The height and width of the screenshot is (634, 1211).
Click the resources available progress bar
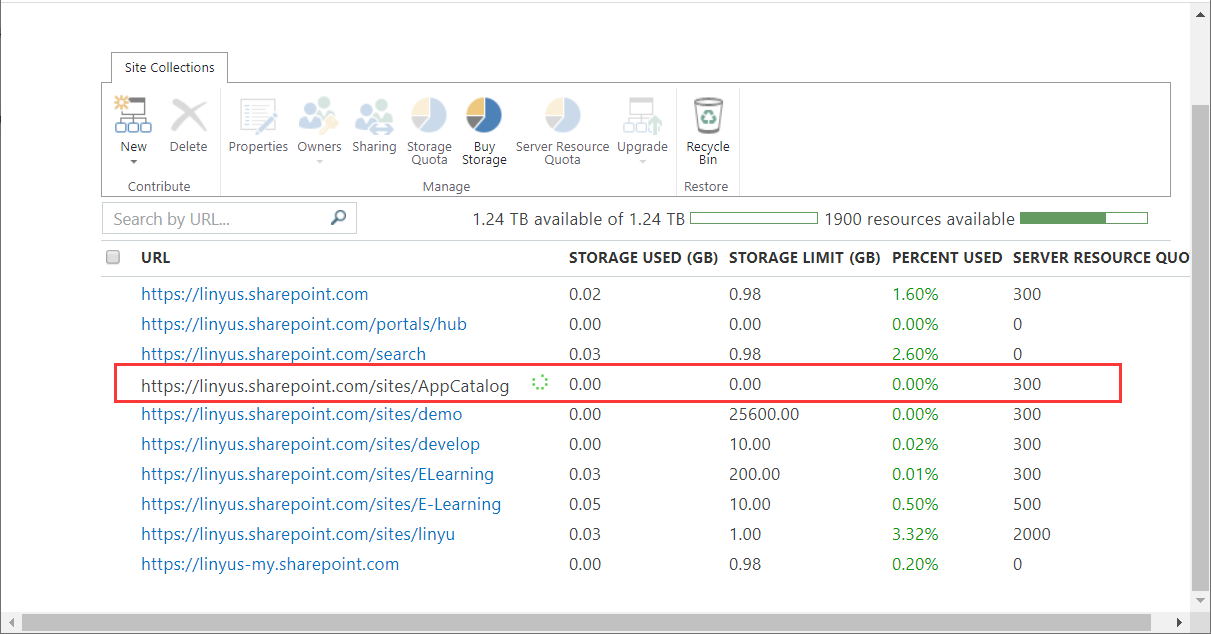click(x=1084, y=218)
